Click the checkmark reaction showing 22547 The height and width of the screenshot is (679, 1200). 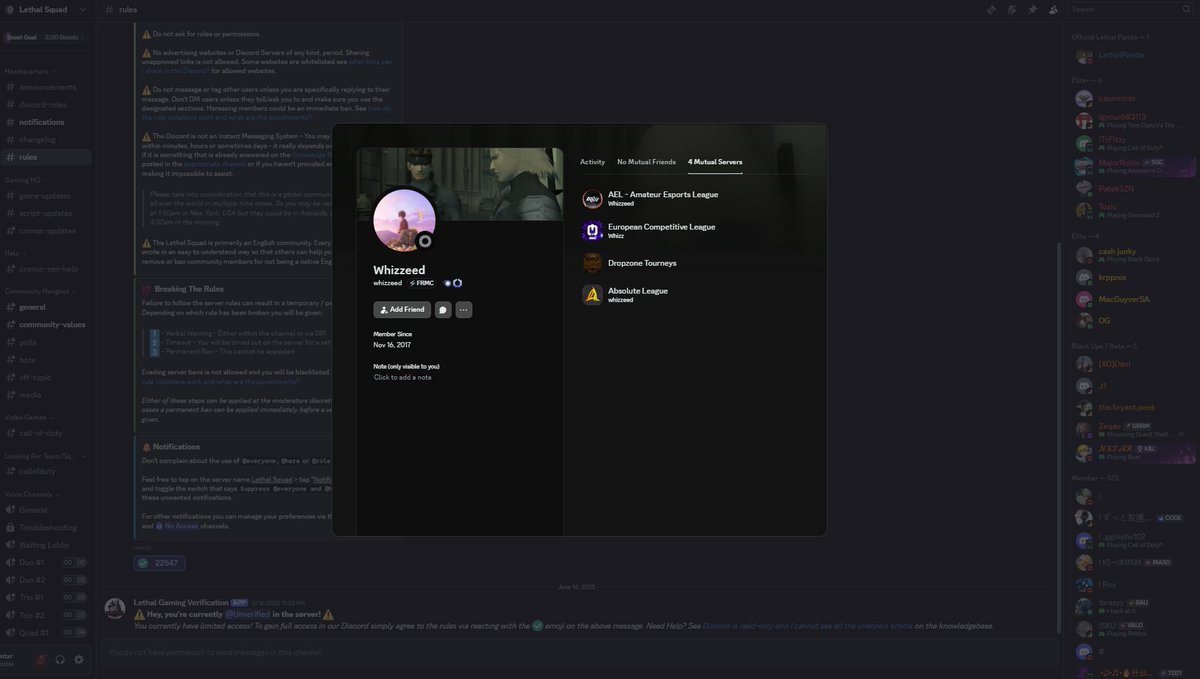point(160,563)
